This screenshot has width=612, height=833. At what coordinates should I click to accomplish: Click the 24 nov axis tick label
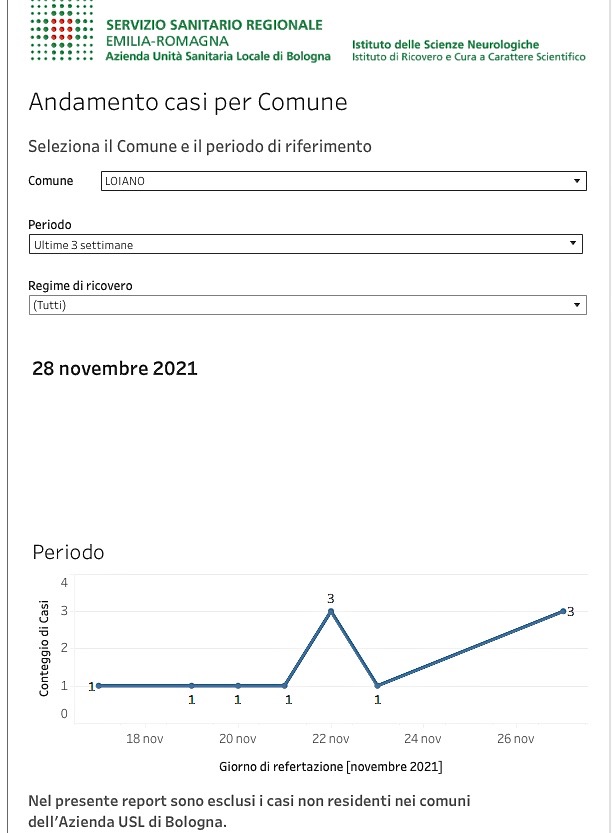[x=423, y=738]
